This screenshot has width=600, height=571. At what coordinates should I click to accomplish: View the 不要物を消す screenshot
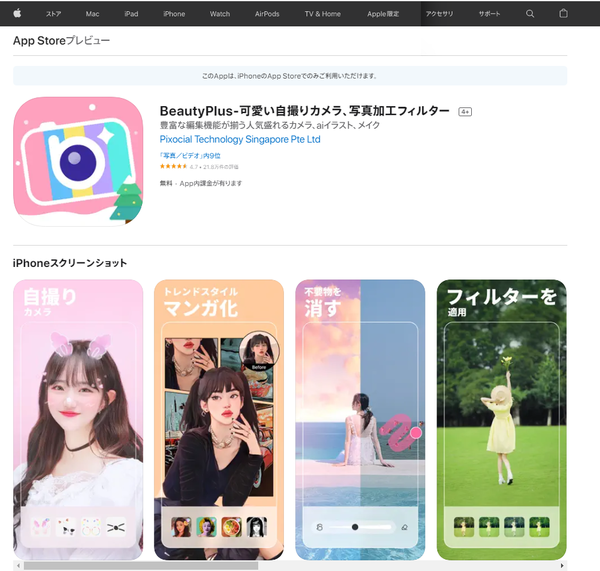click(360, 419)
